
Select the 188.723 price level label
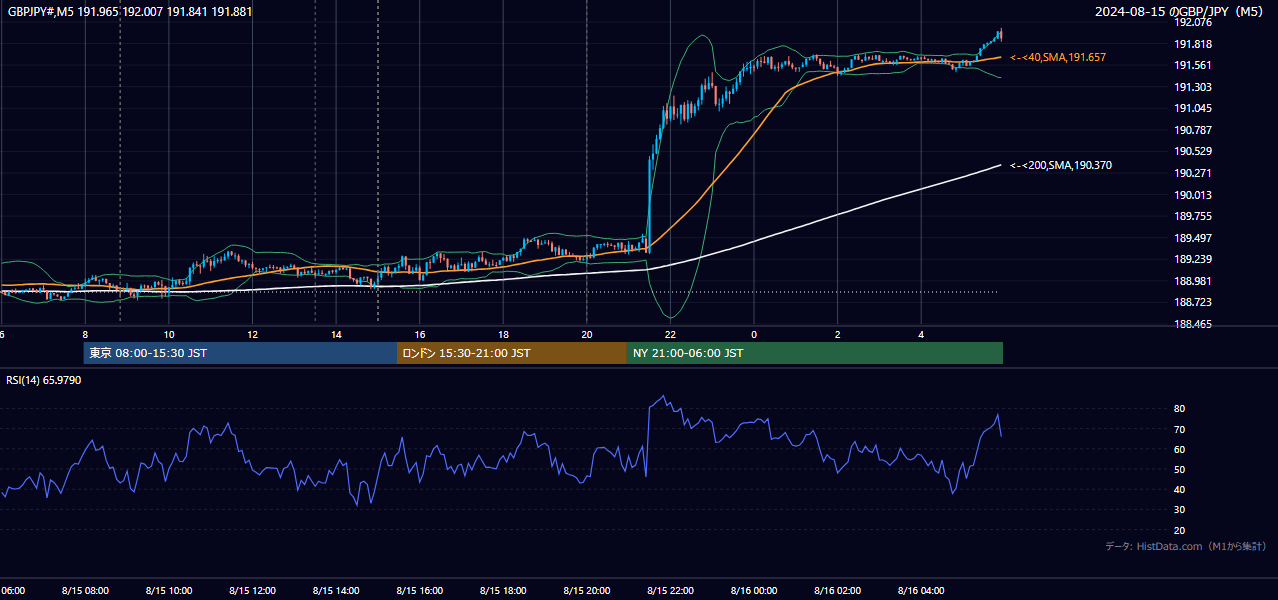tap(1192, 302)
